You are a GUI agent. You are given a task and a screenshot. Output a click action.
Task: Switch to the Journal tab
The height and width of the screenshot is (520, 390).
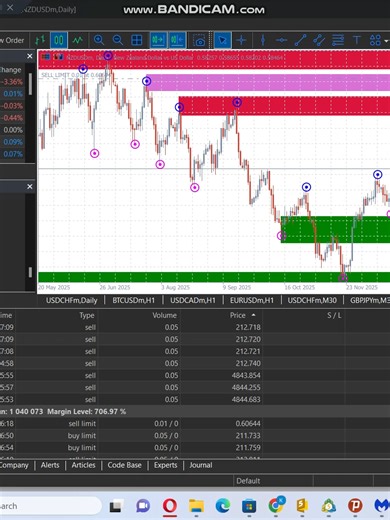tap(201, 465)
